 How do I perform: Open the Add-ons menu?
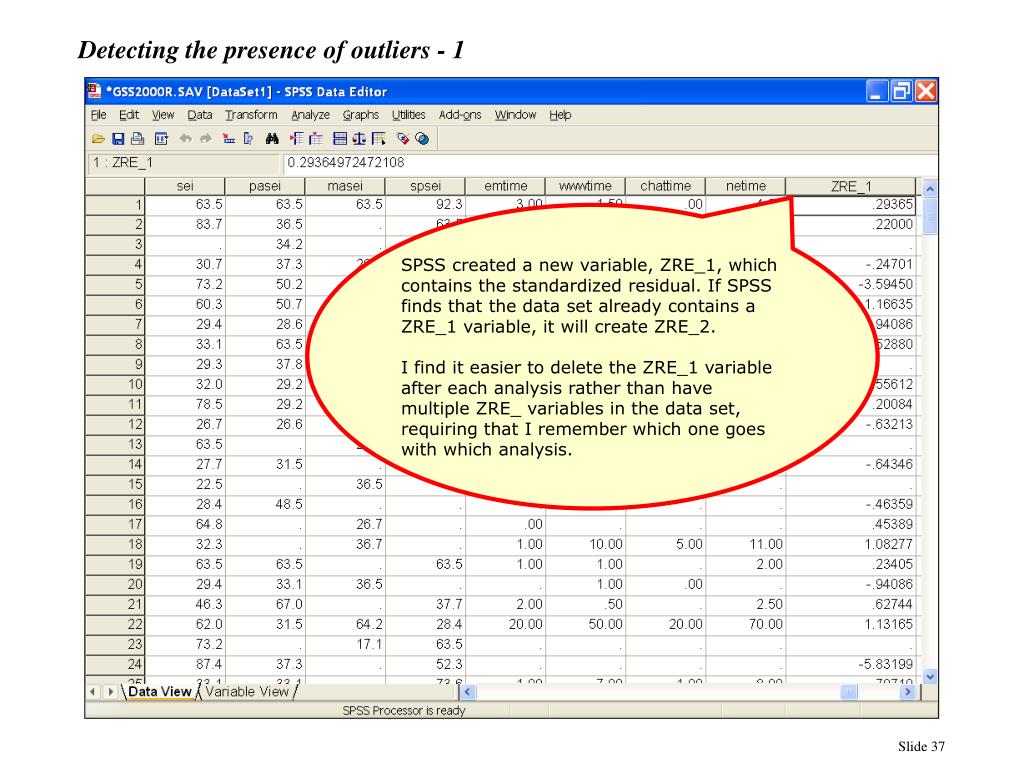pos(460,115)
